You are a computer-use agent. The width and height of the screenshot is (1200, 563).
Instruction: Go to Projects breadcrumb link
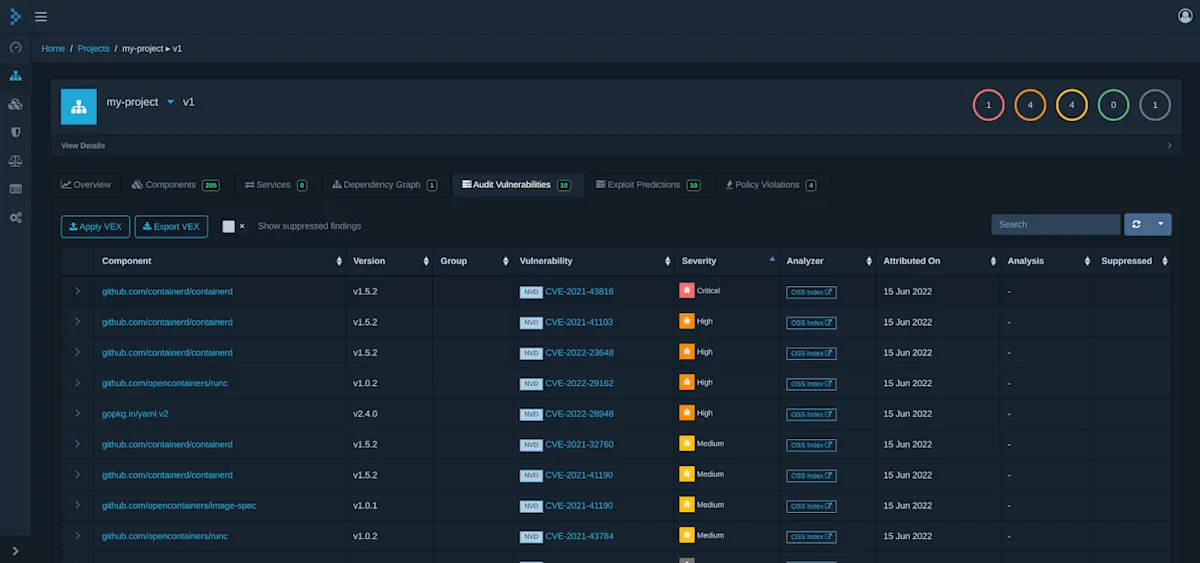point(93,48)
